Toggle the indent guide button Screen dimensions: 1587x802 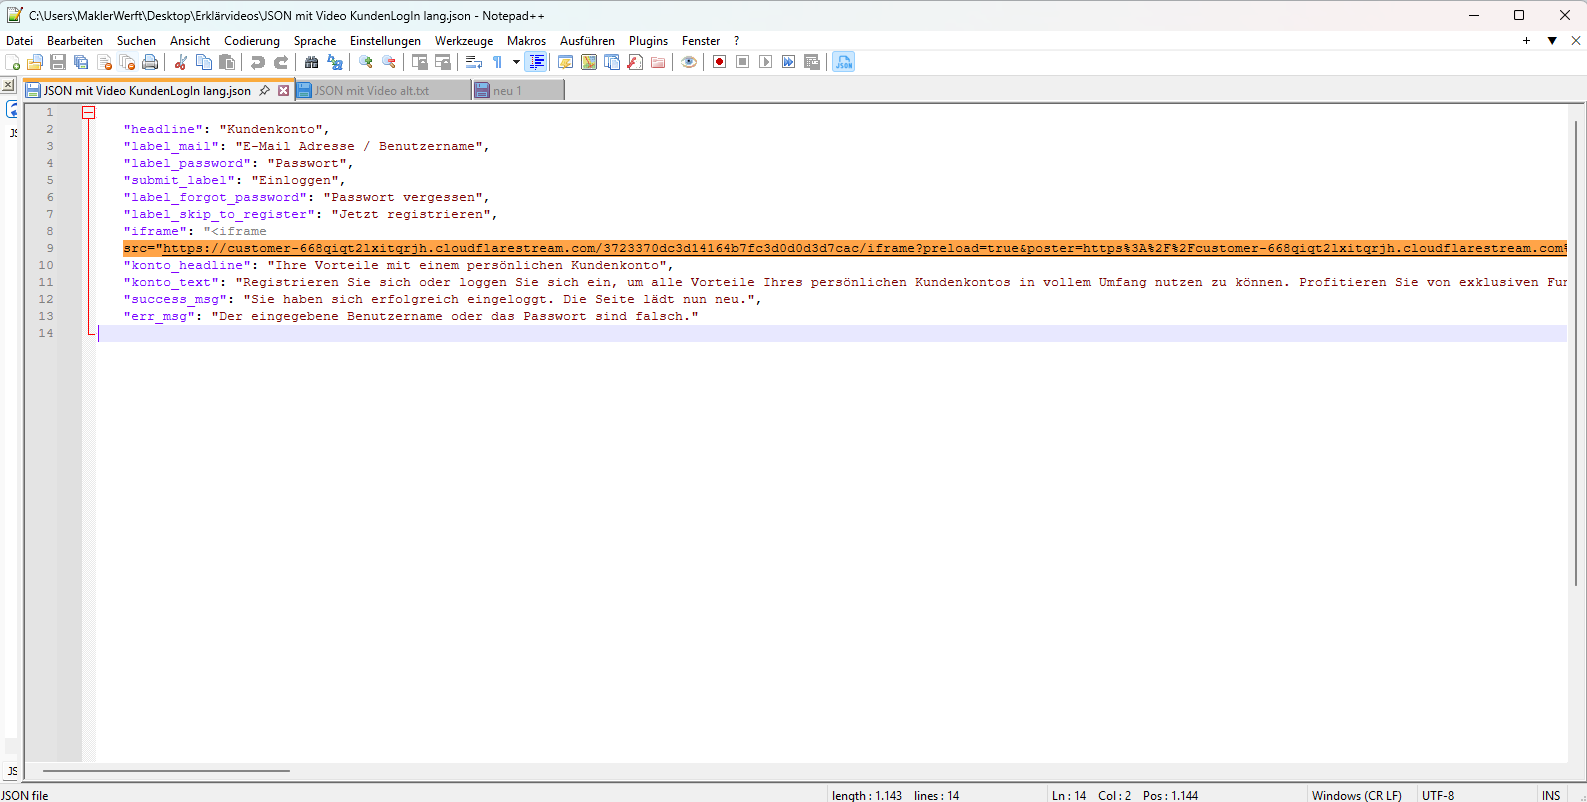click(536, 62)
